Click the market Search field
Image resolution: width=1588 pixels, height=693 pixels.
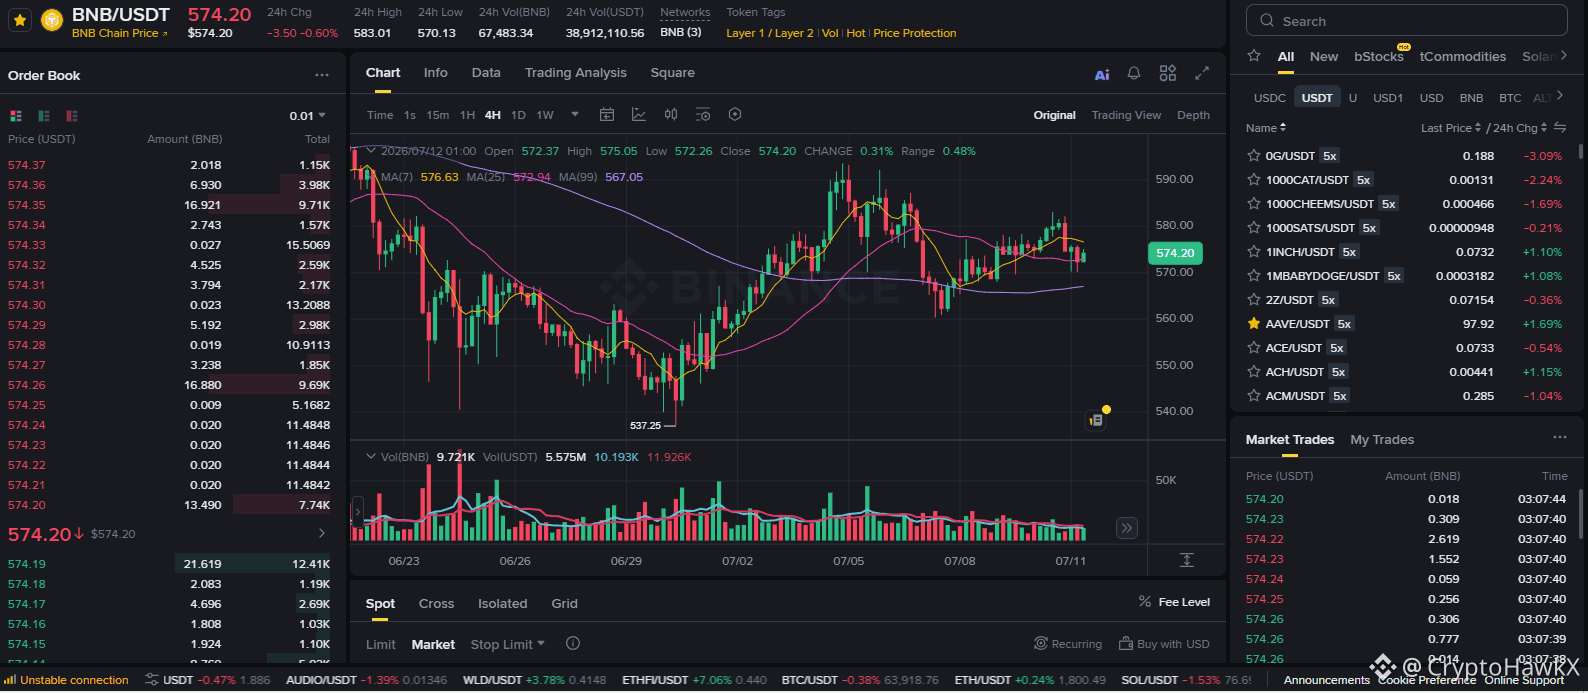pyautogui.click(x=1407, y=20)
